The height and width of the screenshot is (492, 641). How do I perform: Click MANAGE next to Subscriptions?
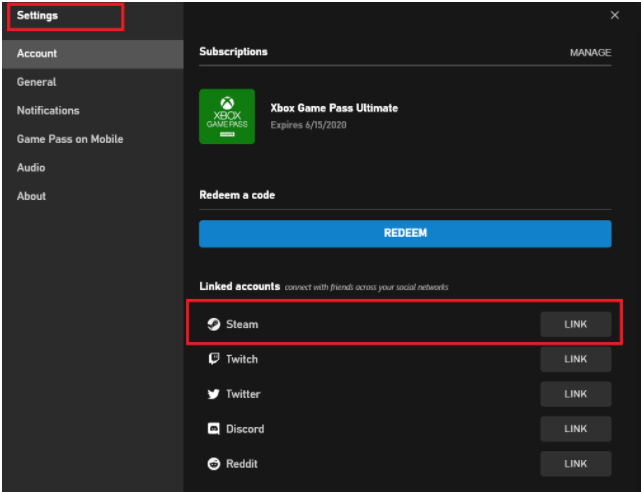click(591, 53)
